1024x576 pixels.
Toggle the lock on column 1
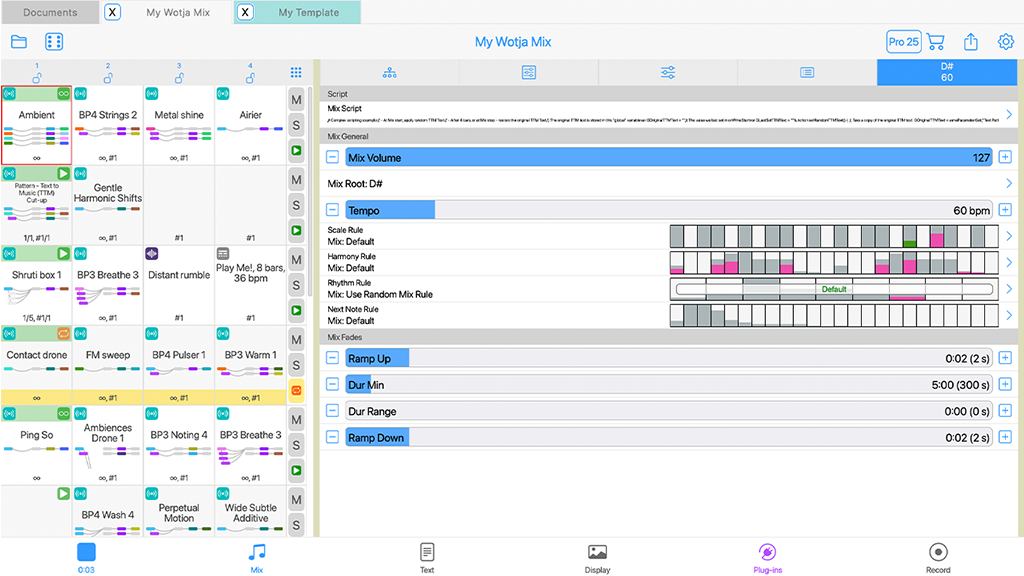[37, 77]
